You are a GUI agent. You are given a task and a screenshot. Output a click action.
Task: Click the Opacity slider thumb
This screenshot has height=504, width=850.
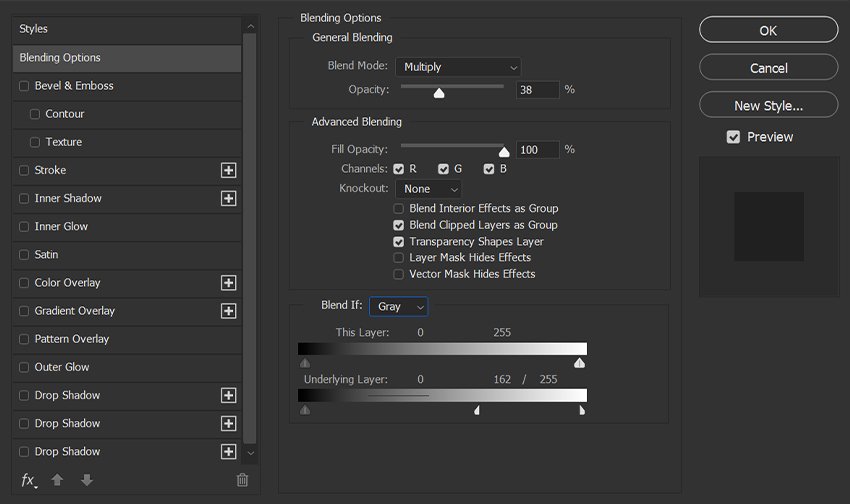pyautogui.click(x=439, y=93)
